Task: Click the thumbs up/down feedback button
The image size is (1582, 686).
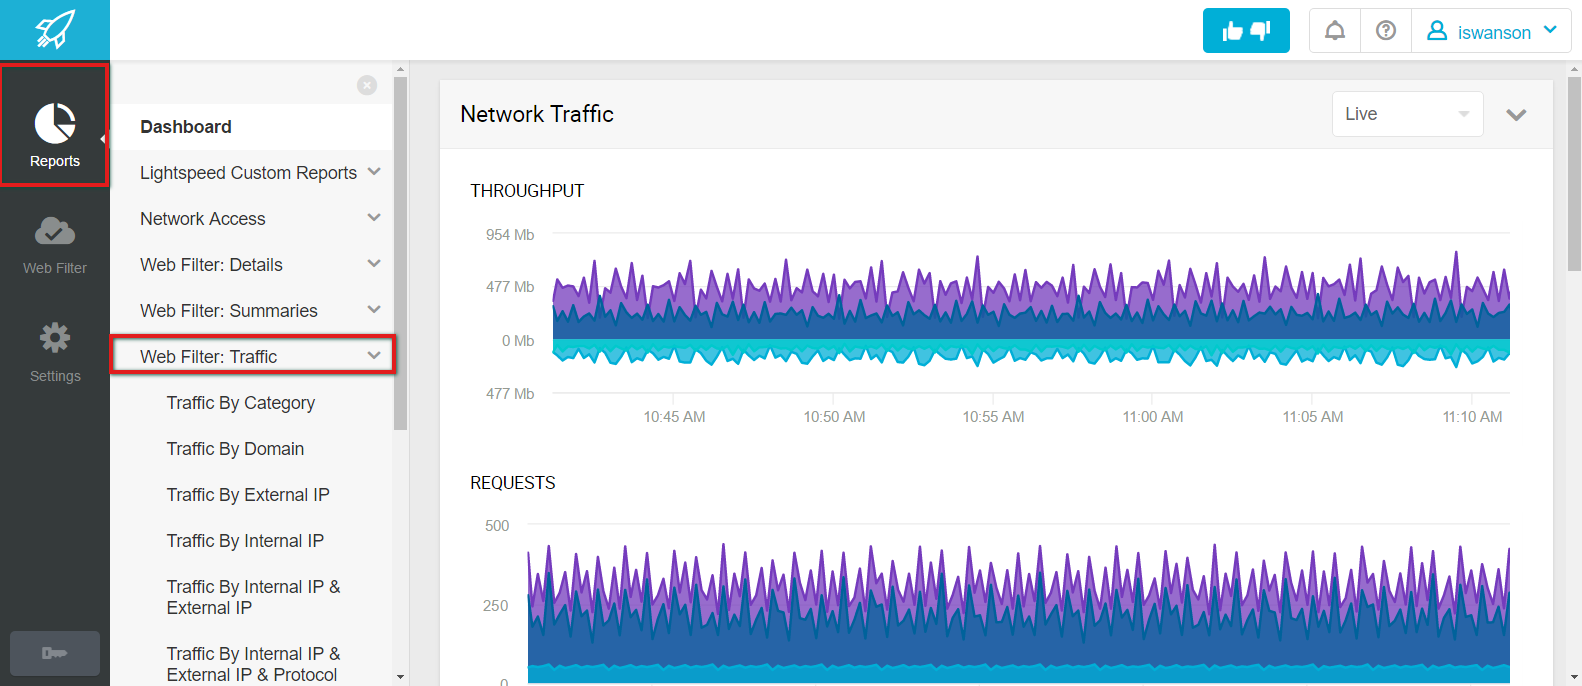Action: pyautogui.click(x=1246, y=31)
